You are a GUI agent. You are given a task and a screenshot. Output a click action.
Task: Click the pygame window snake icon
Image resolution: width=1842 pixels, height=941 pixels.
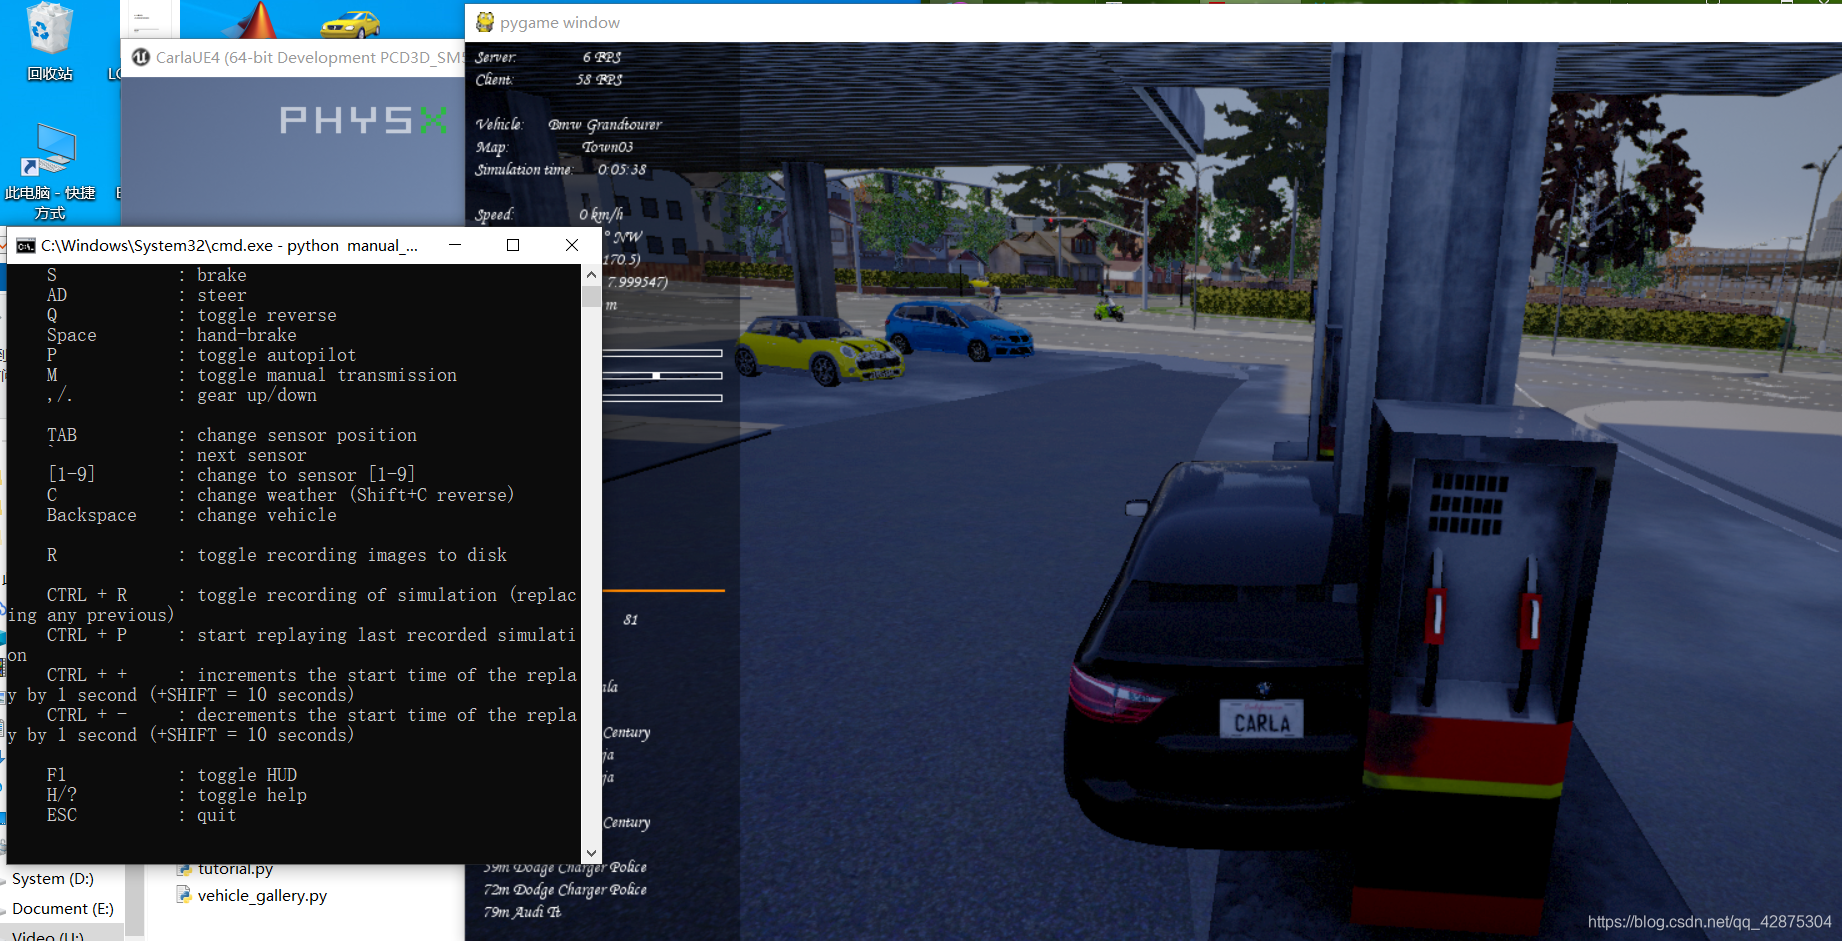[485, 22]
